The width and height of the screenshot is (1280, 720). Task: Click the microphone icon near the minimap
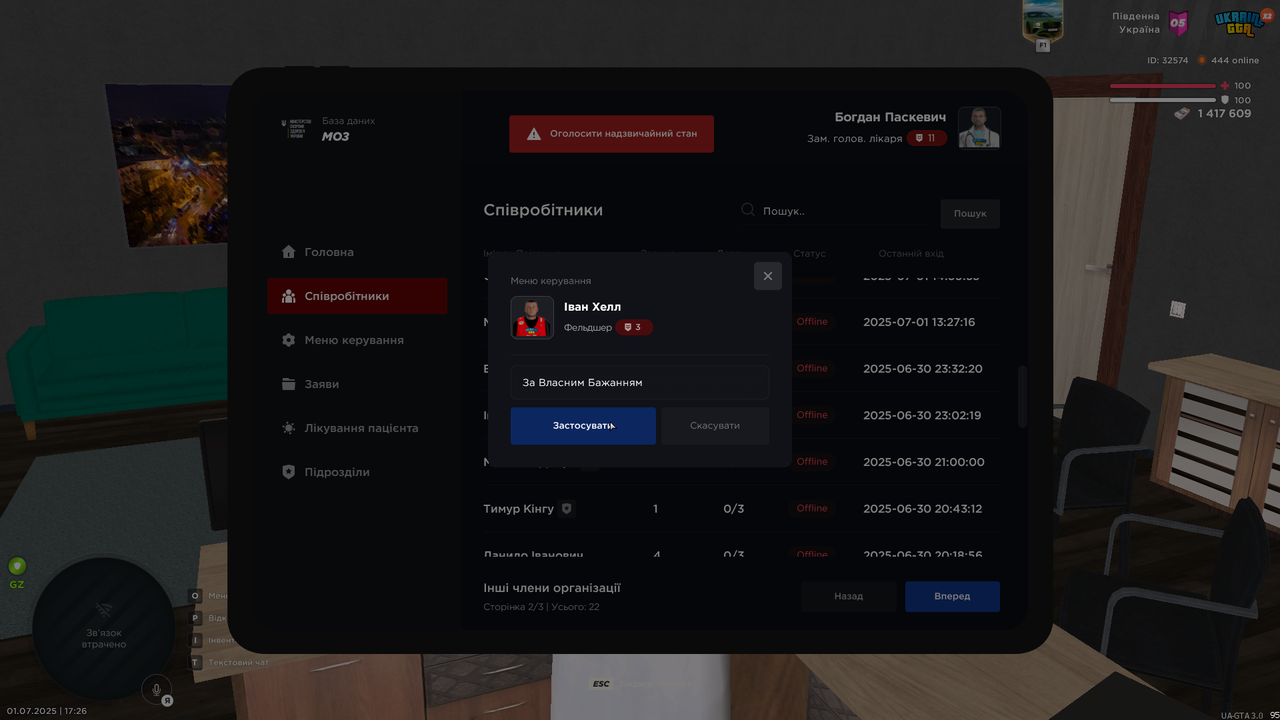coord(155,688)
